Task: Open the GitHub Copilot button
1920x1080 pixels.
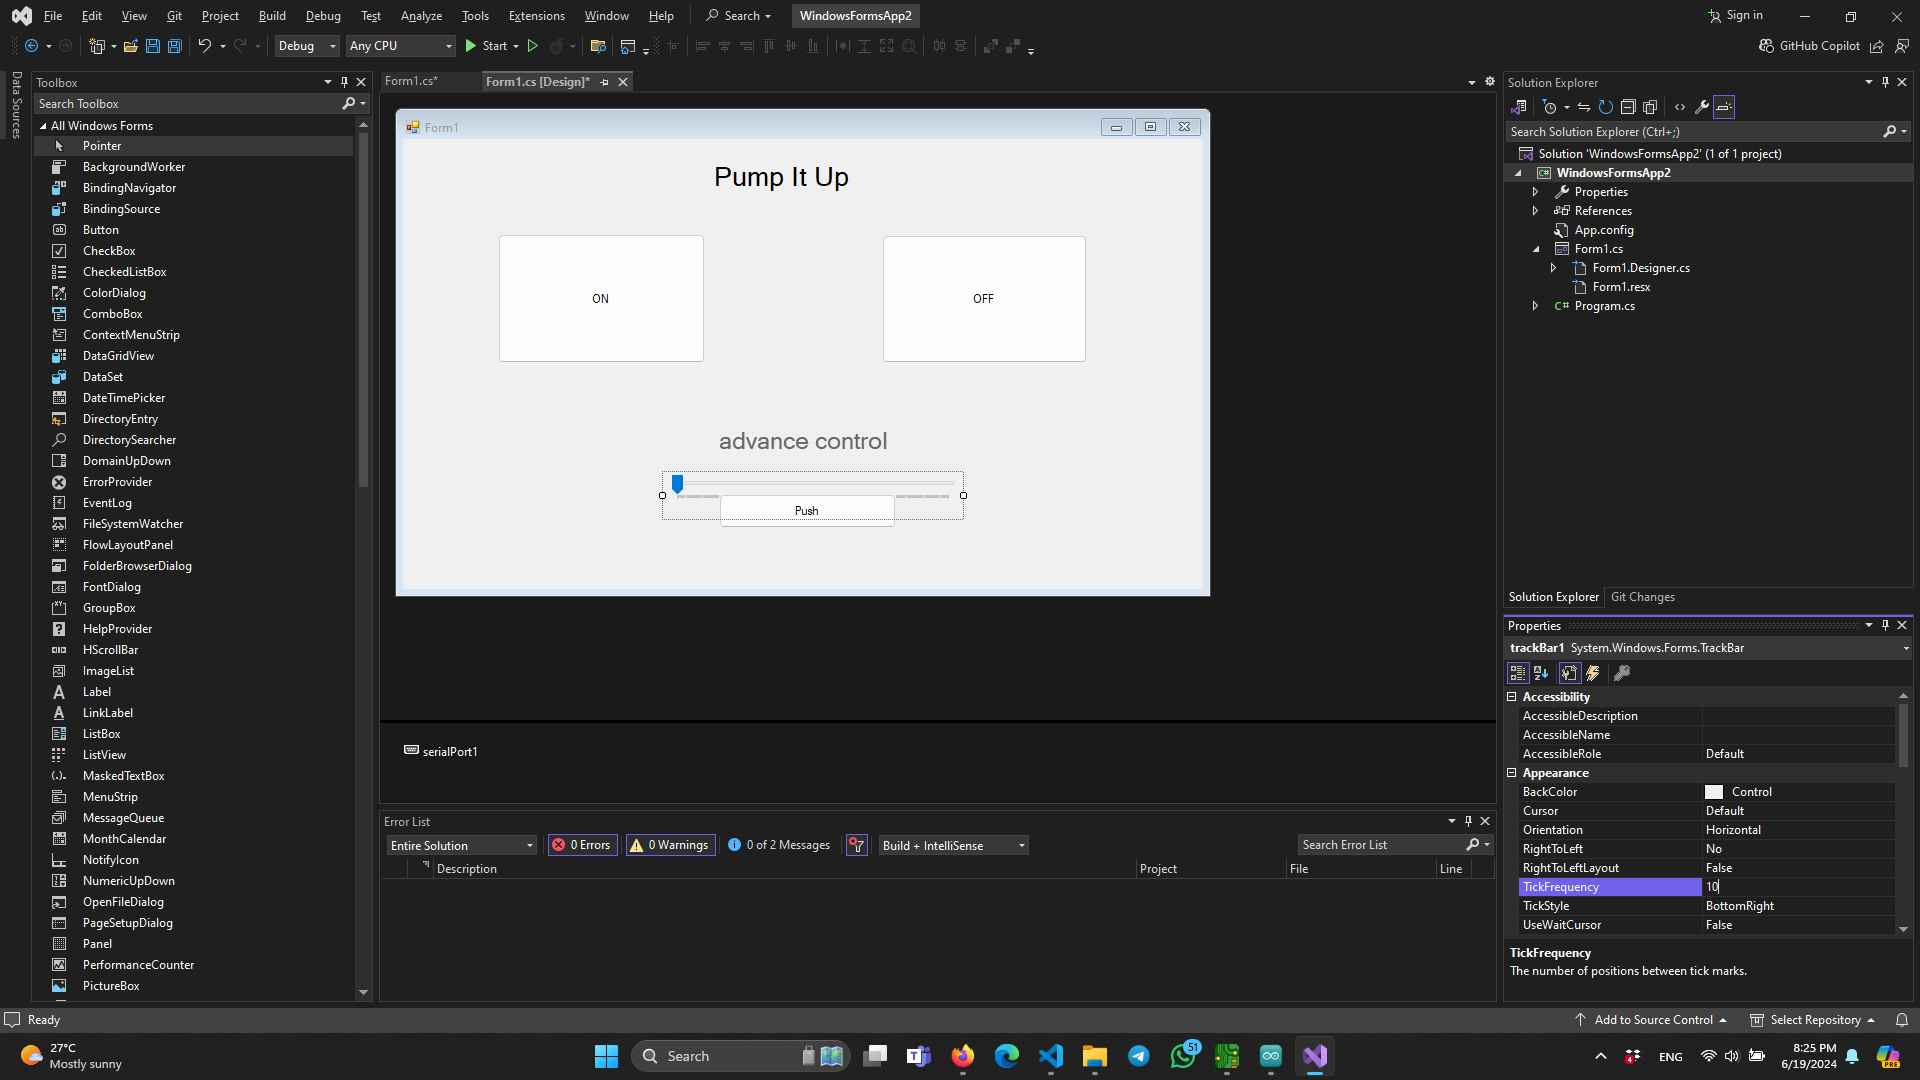Action: (1810, 46)
